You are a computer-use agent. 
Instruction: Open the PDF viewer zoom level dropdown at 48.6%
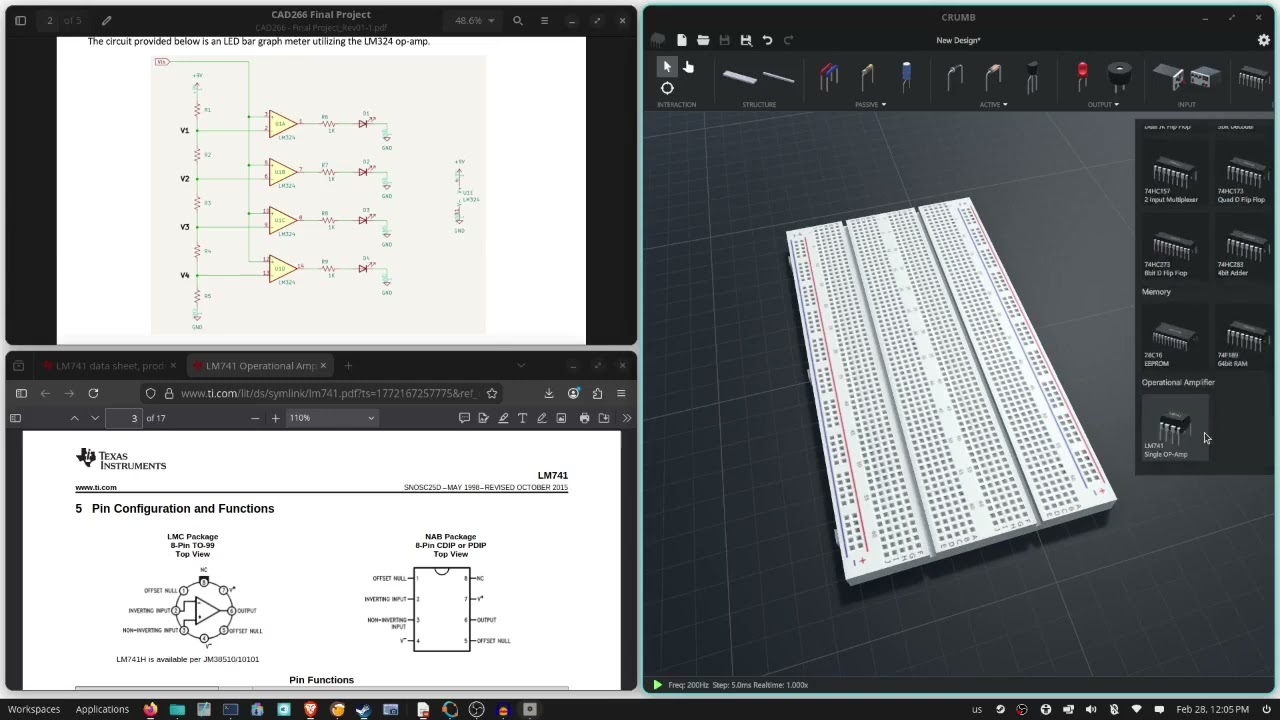coord(475,20)
